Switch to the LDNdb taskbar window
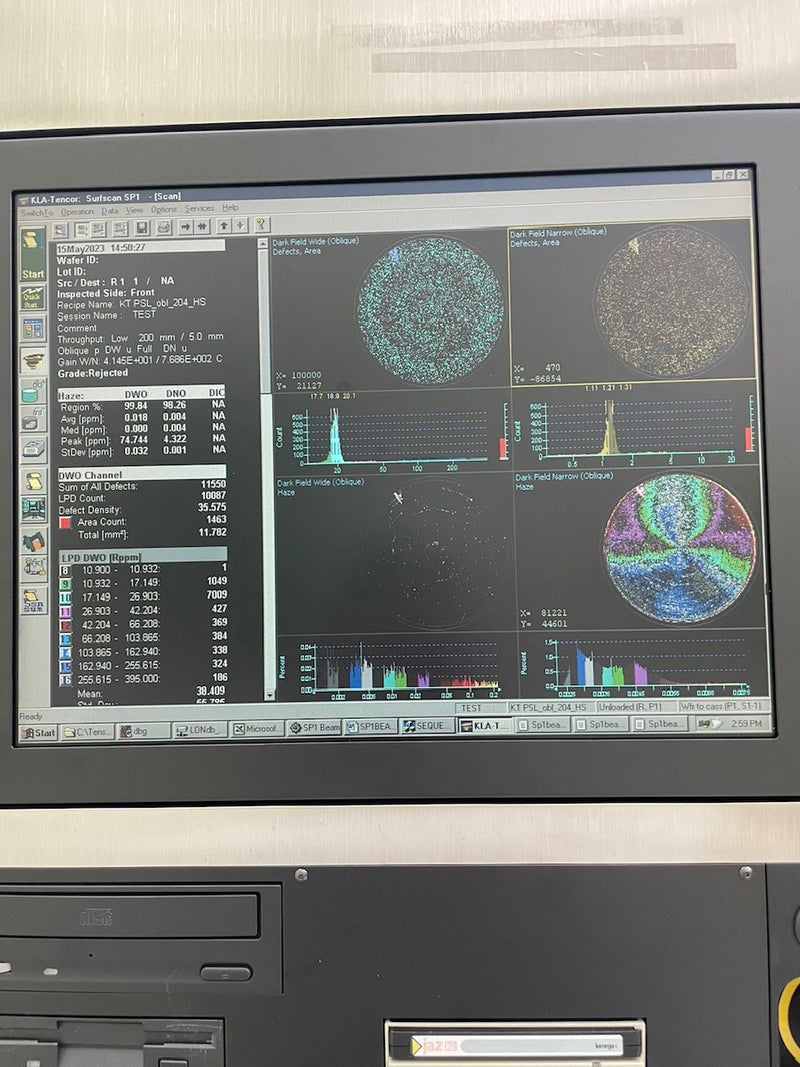The height and width of the screenshot is (1067, 800). click(x=199, y=731)
